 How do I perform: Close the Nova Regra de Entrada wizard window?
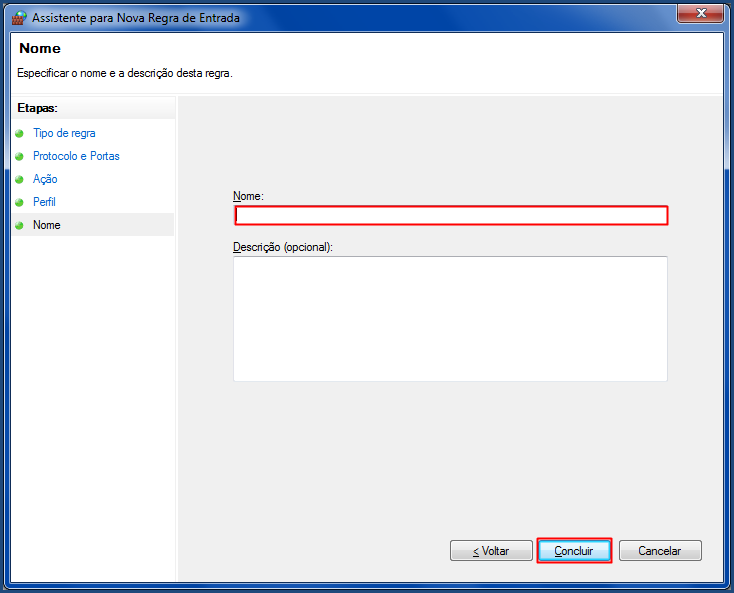tap(700, 13)
